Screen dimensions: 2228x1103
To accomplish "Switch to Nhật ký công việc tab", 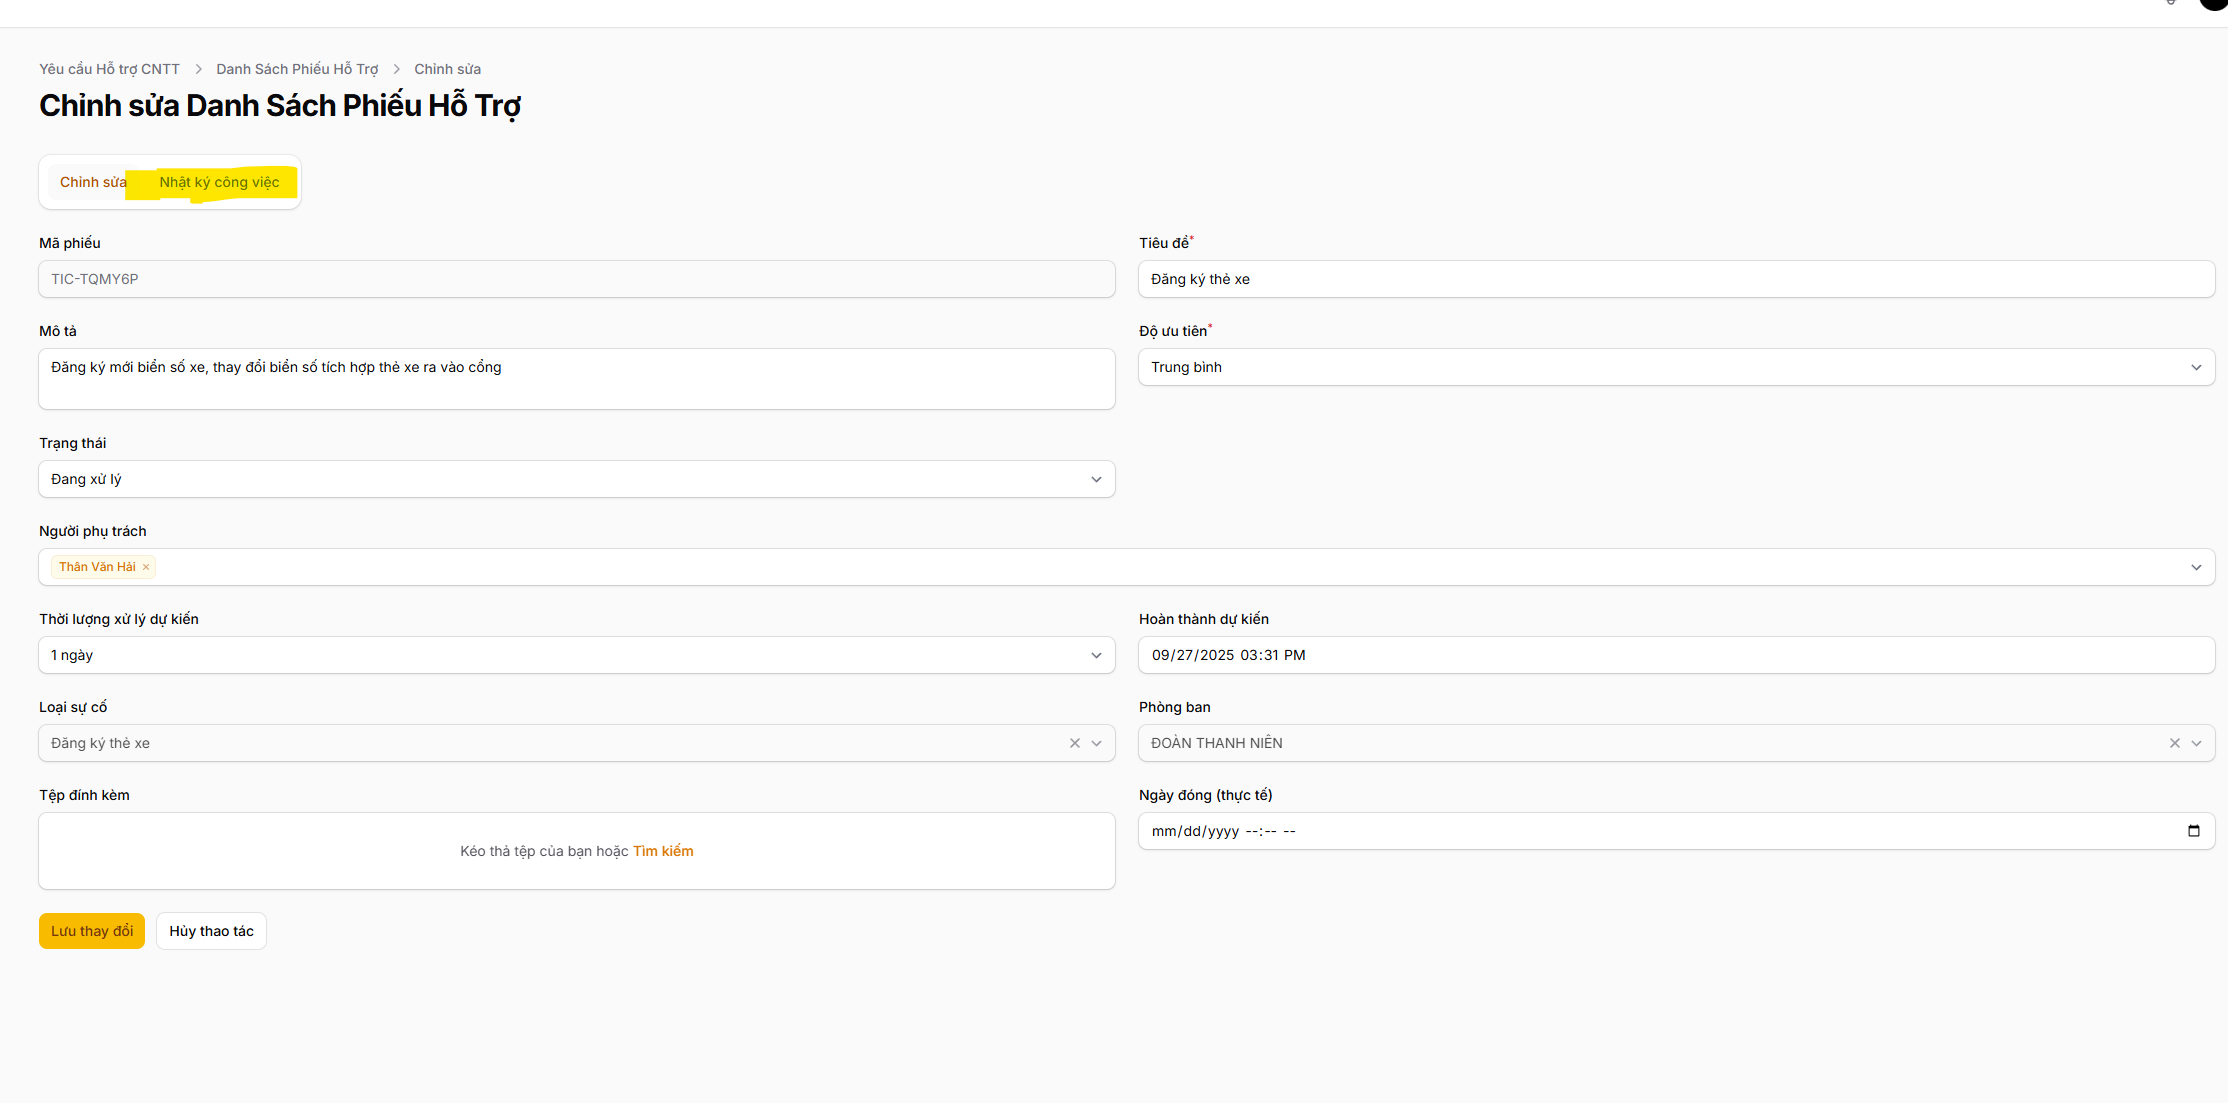I will [x=219, y=182].
